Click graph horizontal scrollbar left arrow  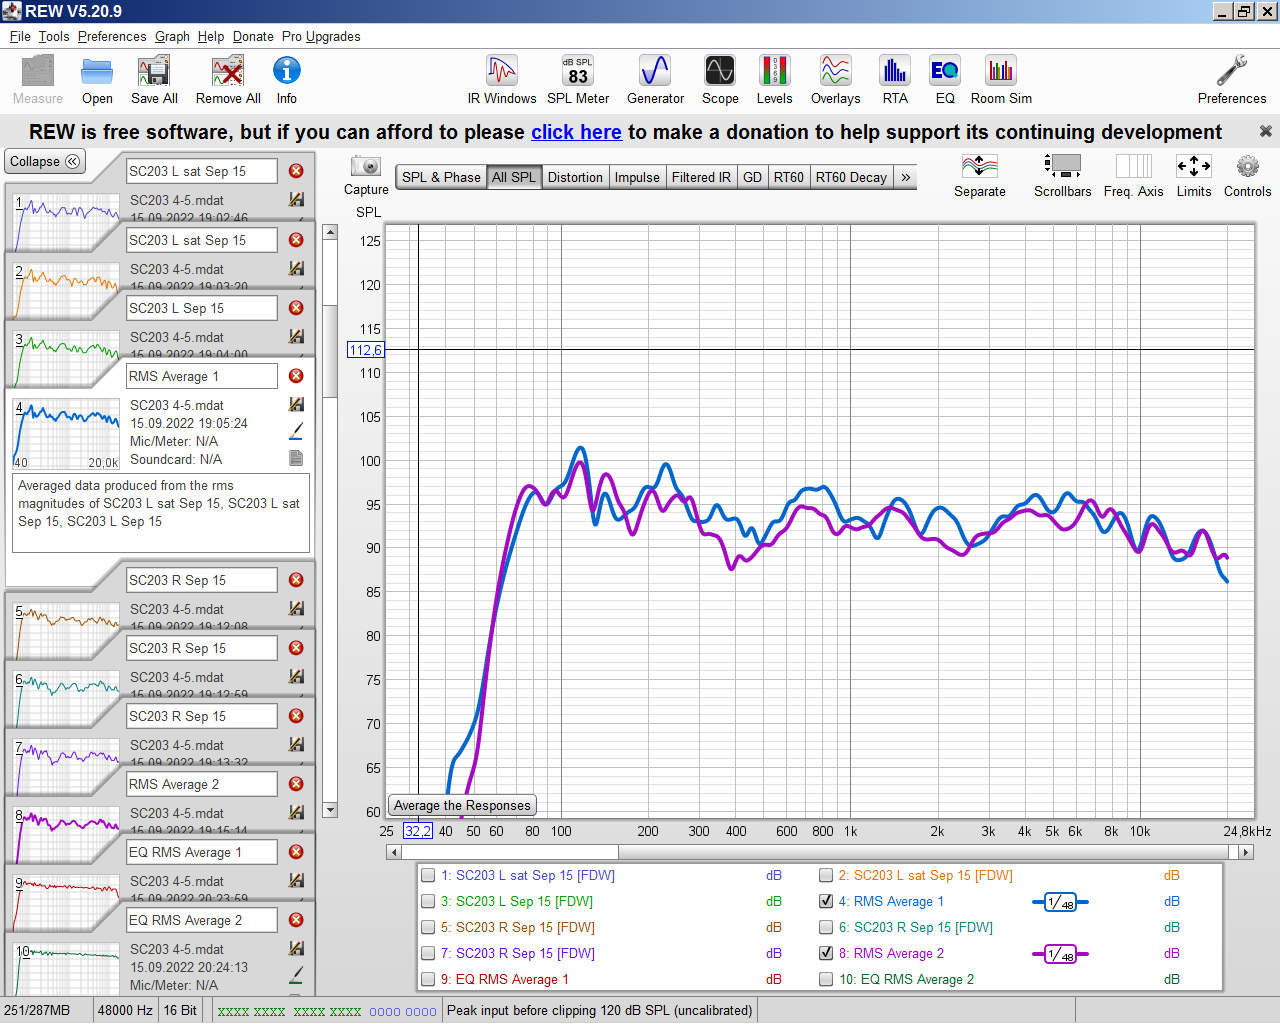[x=394, y=852]
